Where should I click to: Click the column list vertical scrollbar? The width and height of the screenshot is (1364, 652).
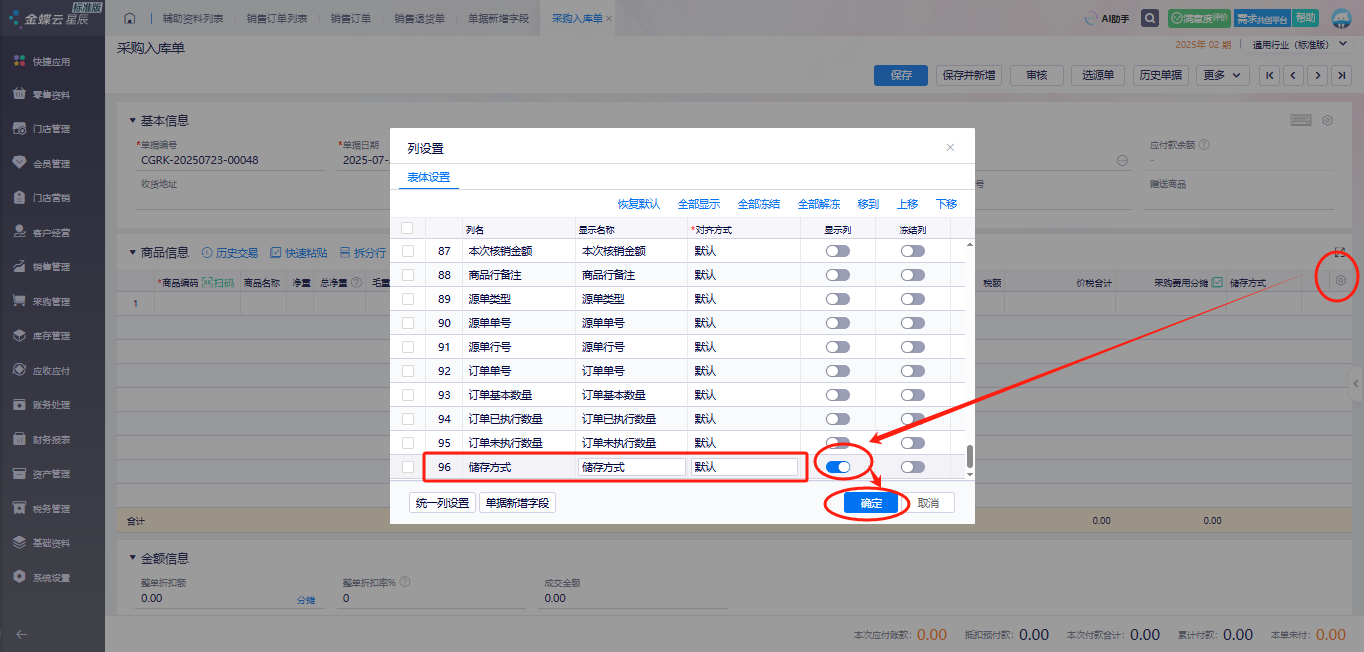click(x=969, y=458)
